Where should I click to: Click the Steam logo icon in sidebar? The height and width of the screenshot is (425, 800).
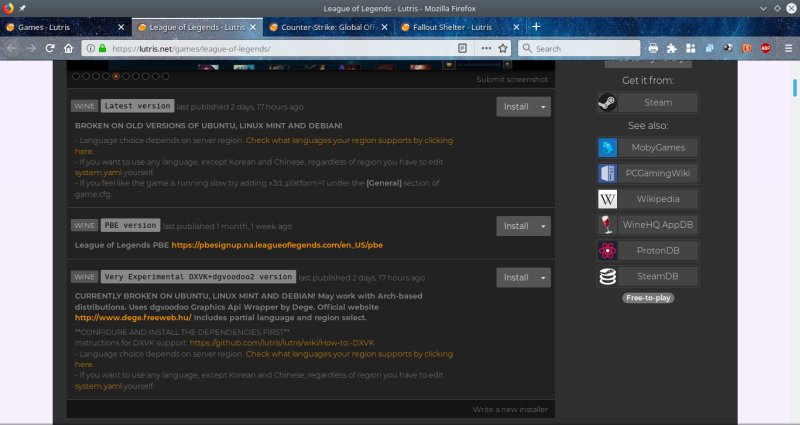pos(607,103)
